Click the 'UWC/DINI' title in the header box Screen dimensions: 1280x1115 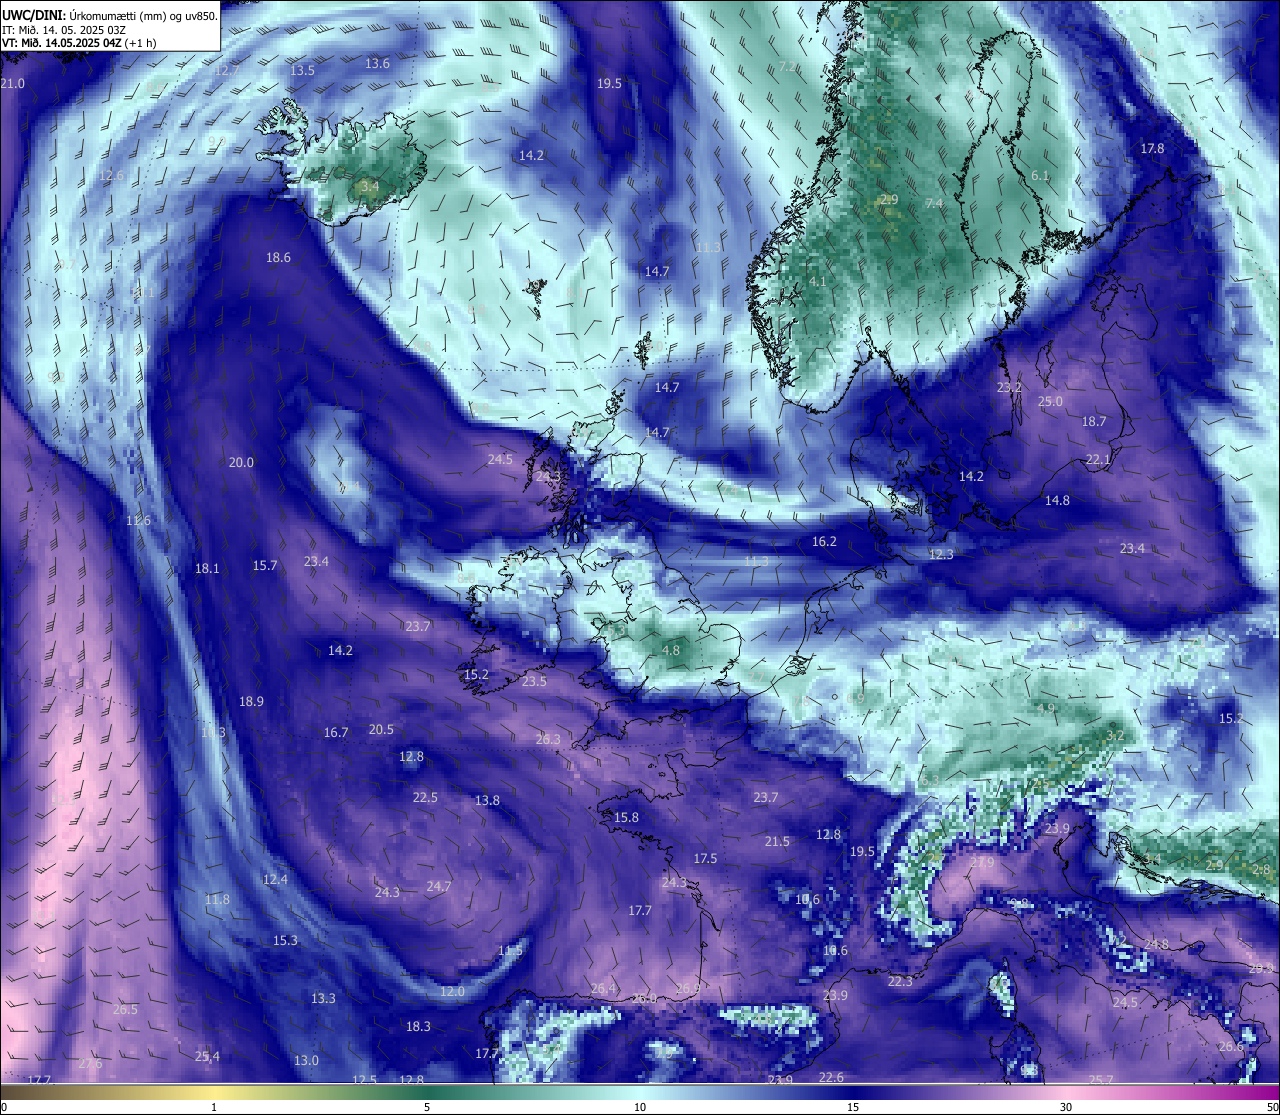click(32, 15)
